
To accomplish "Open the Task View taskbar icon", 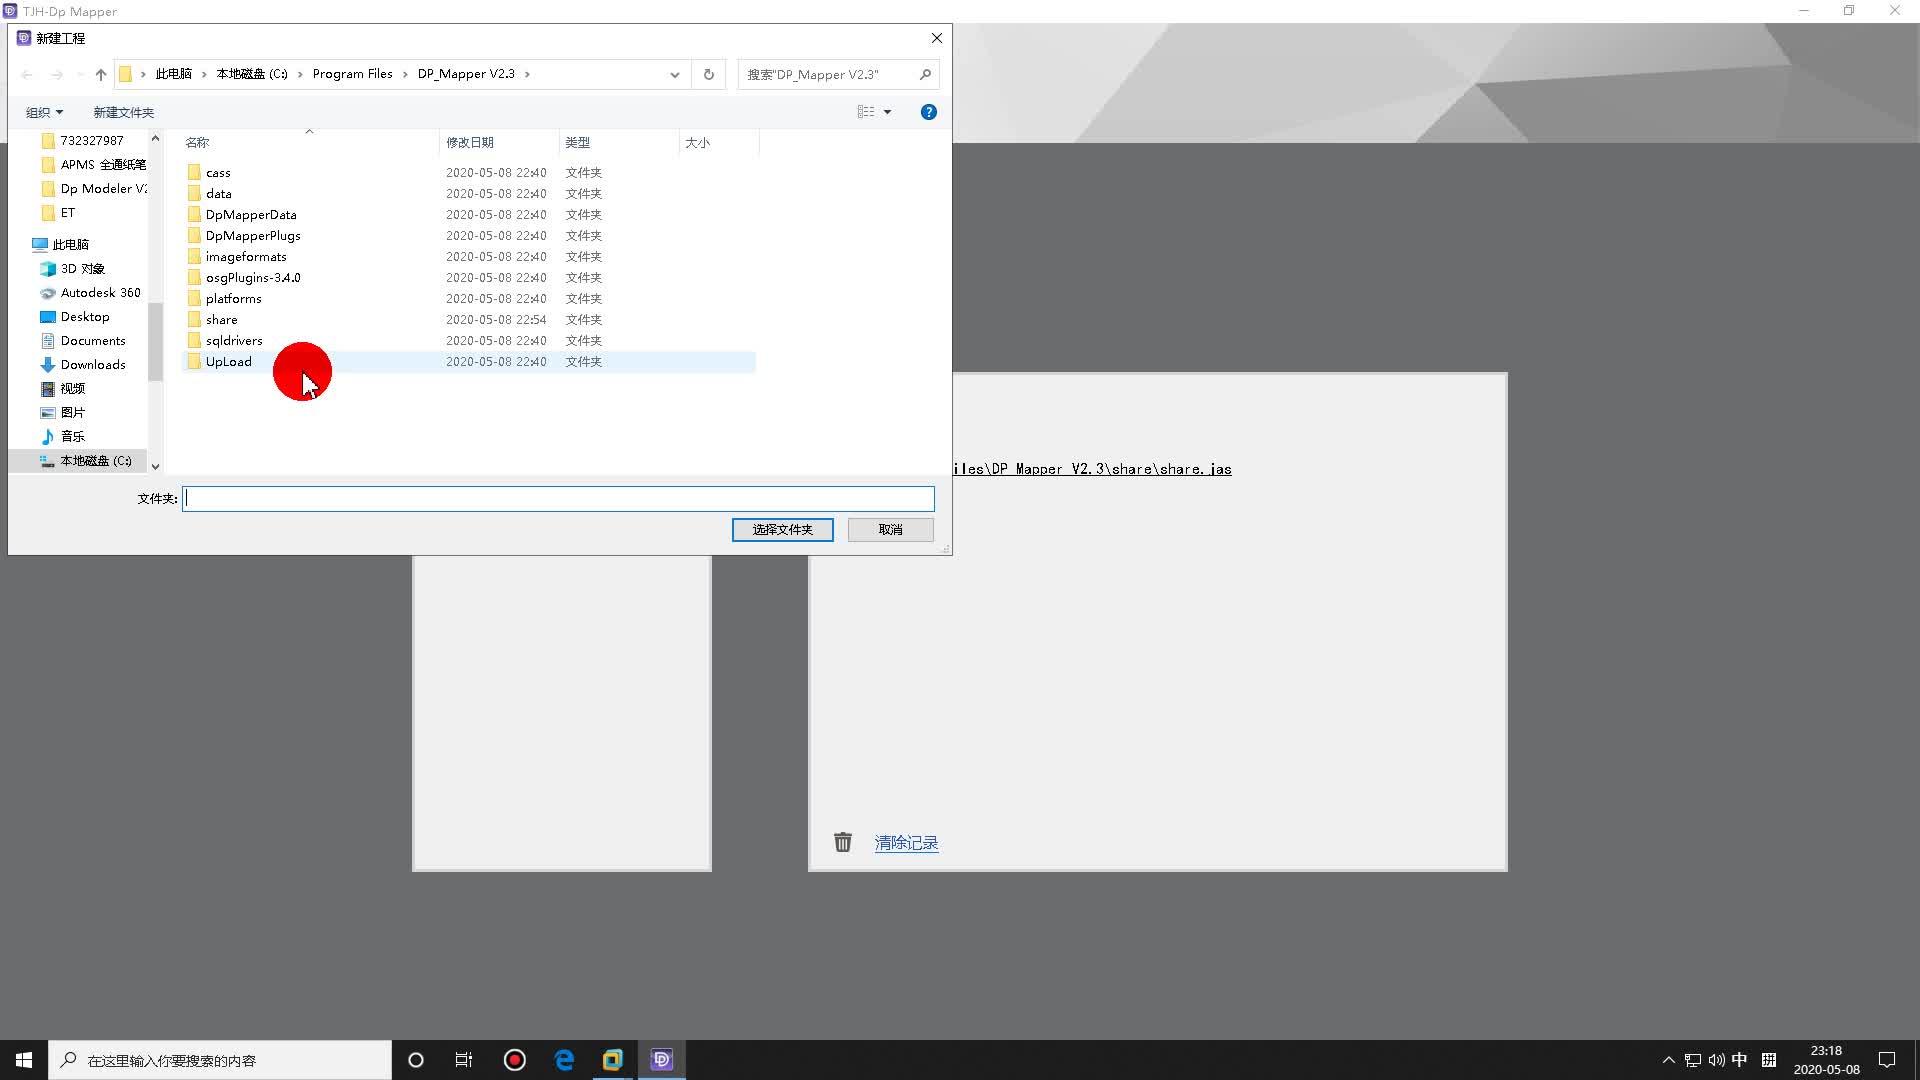I will (x=464, y=1060).
